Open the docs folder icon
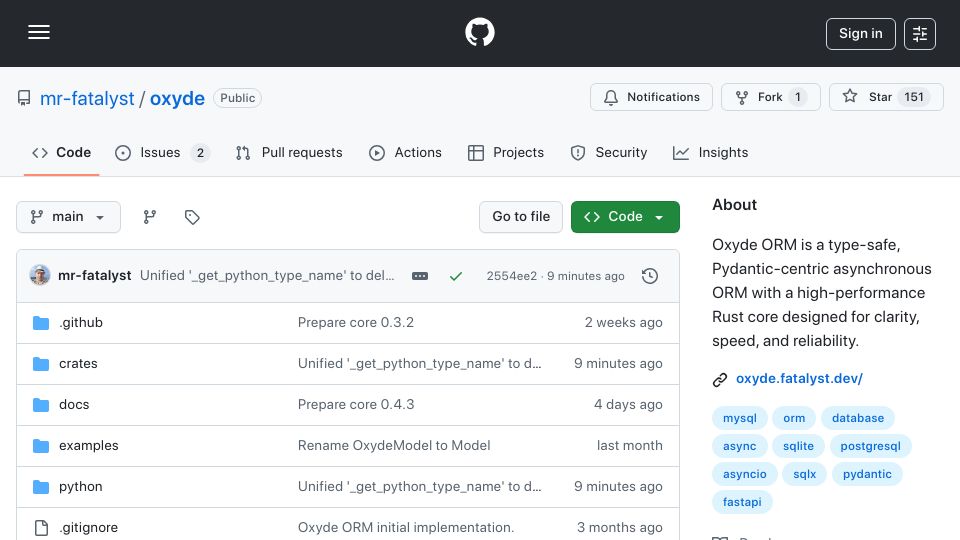 41,405
